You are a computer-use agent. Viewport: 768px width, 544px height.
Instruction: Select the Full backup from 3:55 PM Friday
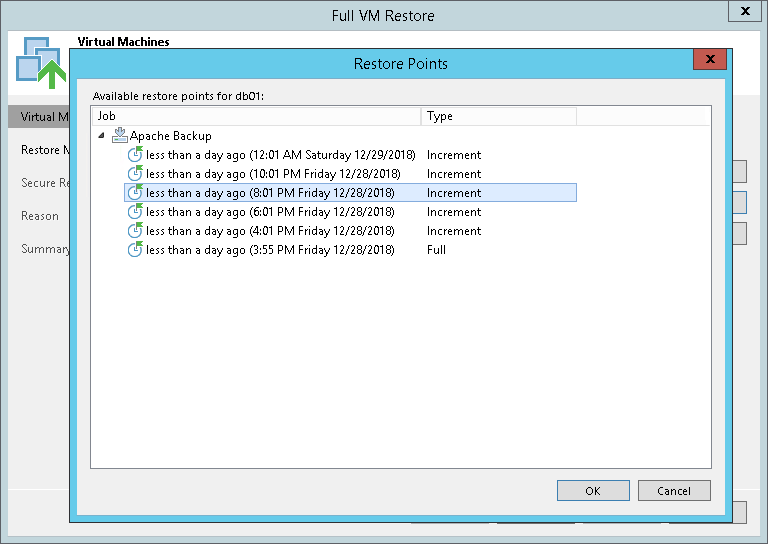point(270,250)
